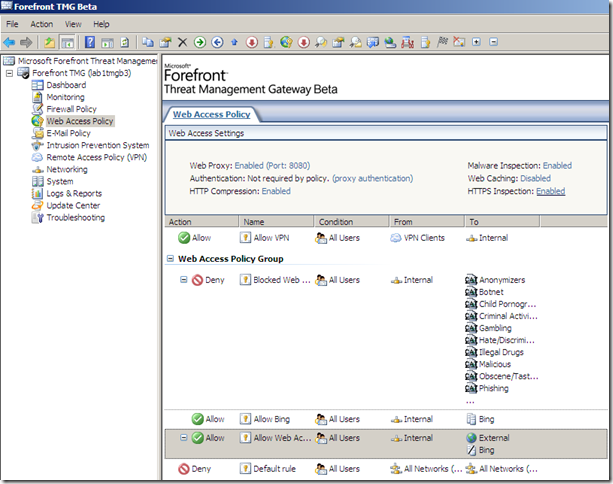The image size is (613, 484).
Task: Open the Troubleshooting node
Action: point(75,218)
